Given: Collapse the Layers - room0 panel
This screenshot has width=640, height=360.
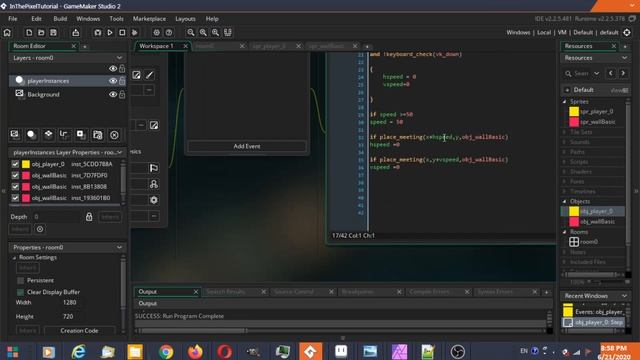Looking at the screenshot, I should (x=119, y=58).
